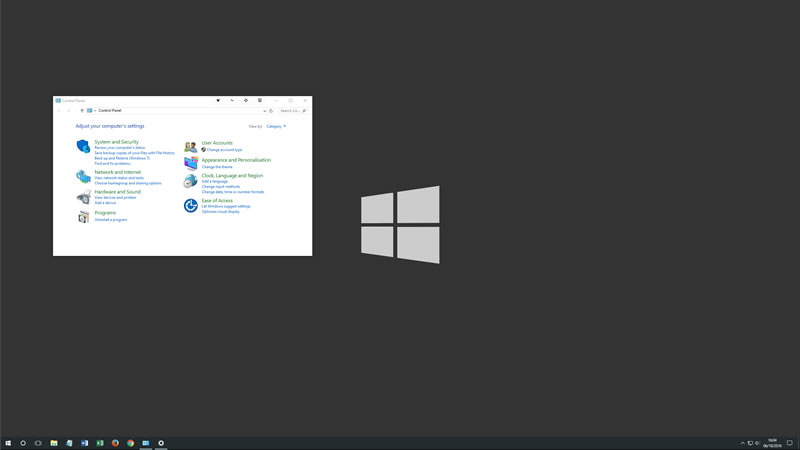Click the Appearance and Personalisation monitor icon

(191, 163)
